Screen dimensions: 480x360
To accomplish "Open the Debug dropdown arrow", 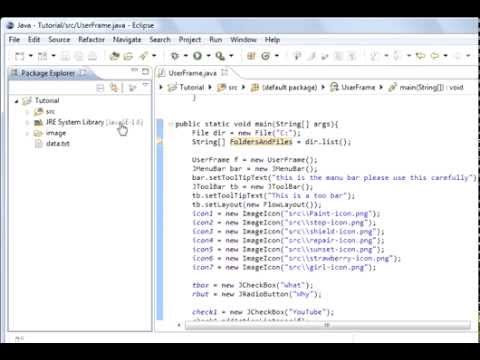I will pyautogui.click(x=186, y=56).
